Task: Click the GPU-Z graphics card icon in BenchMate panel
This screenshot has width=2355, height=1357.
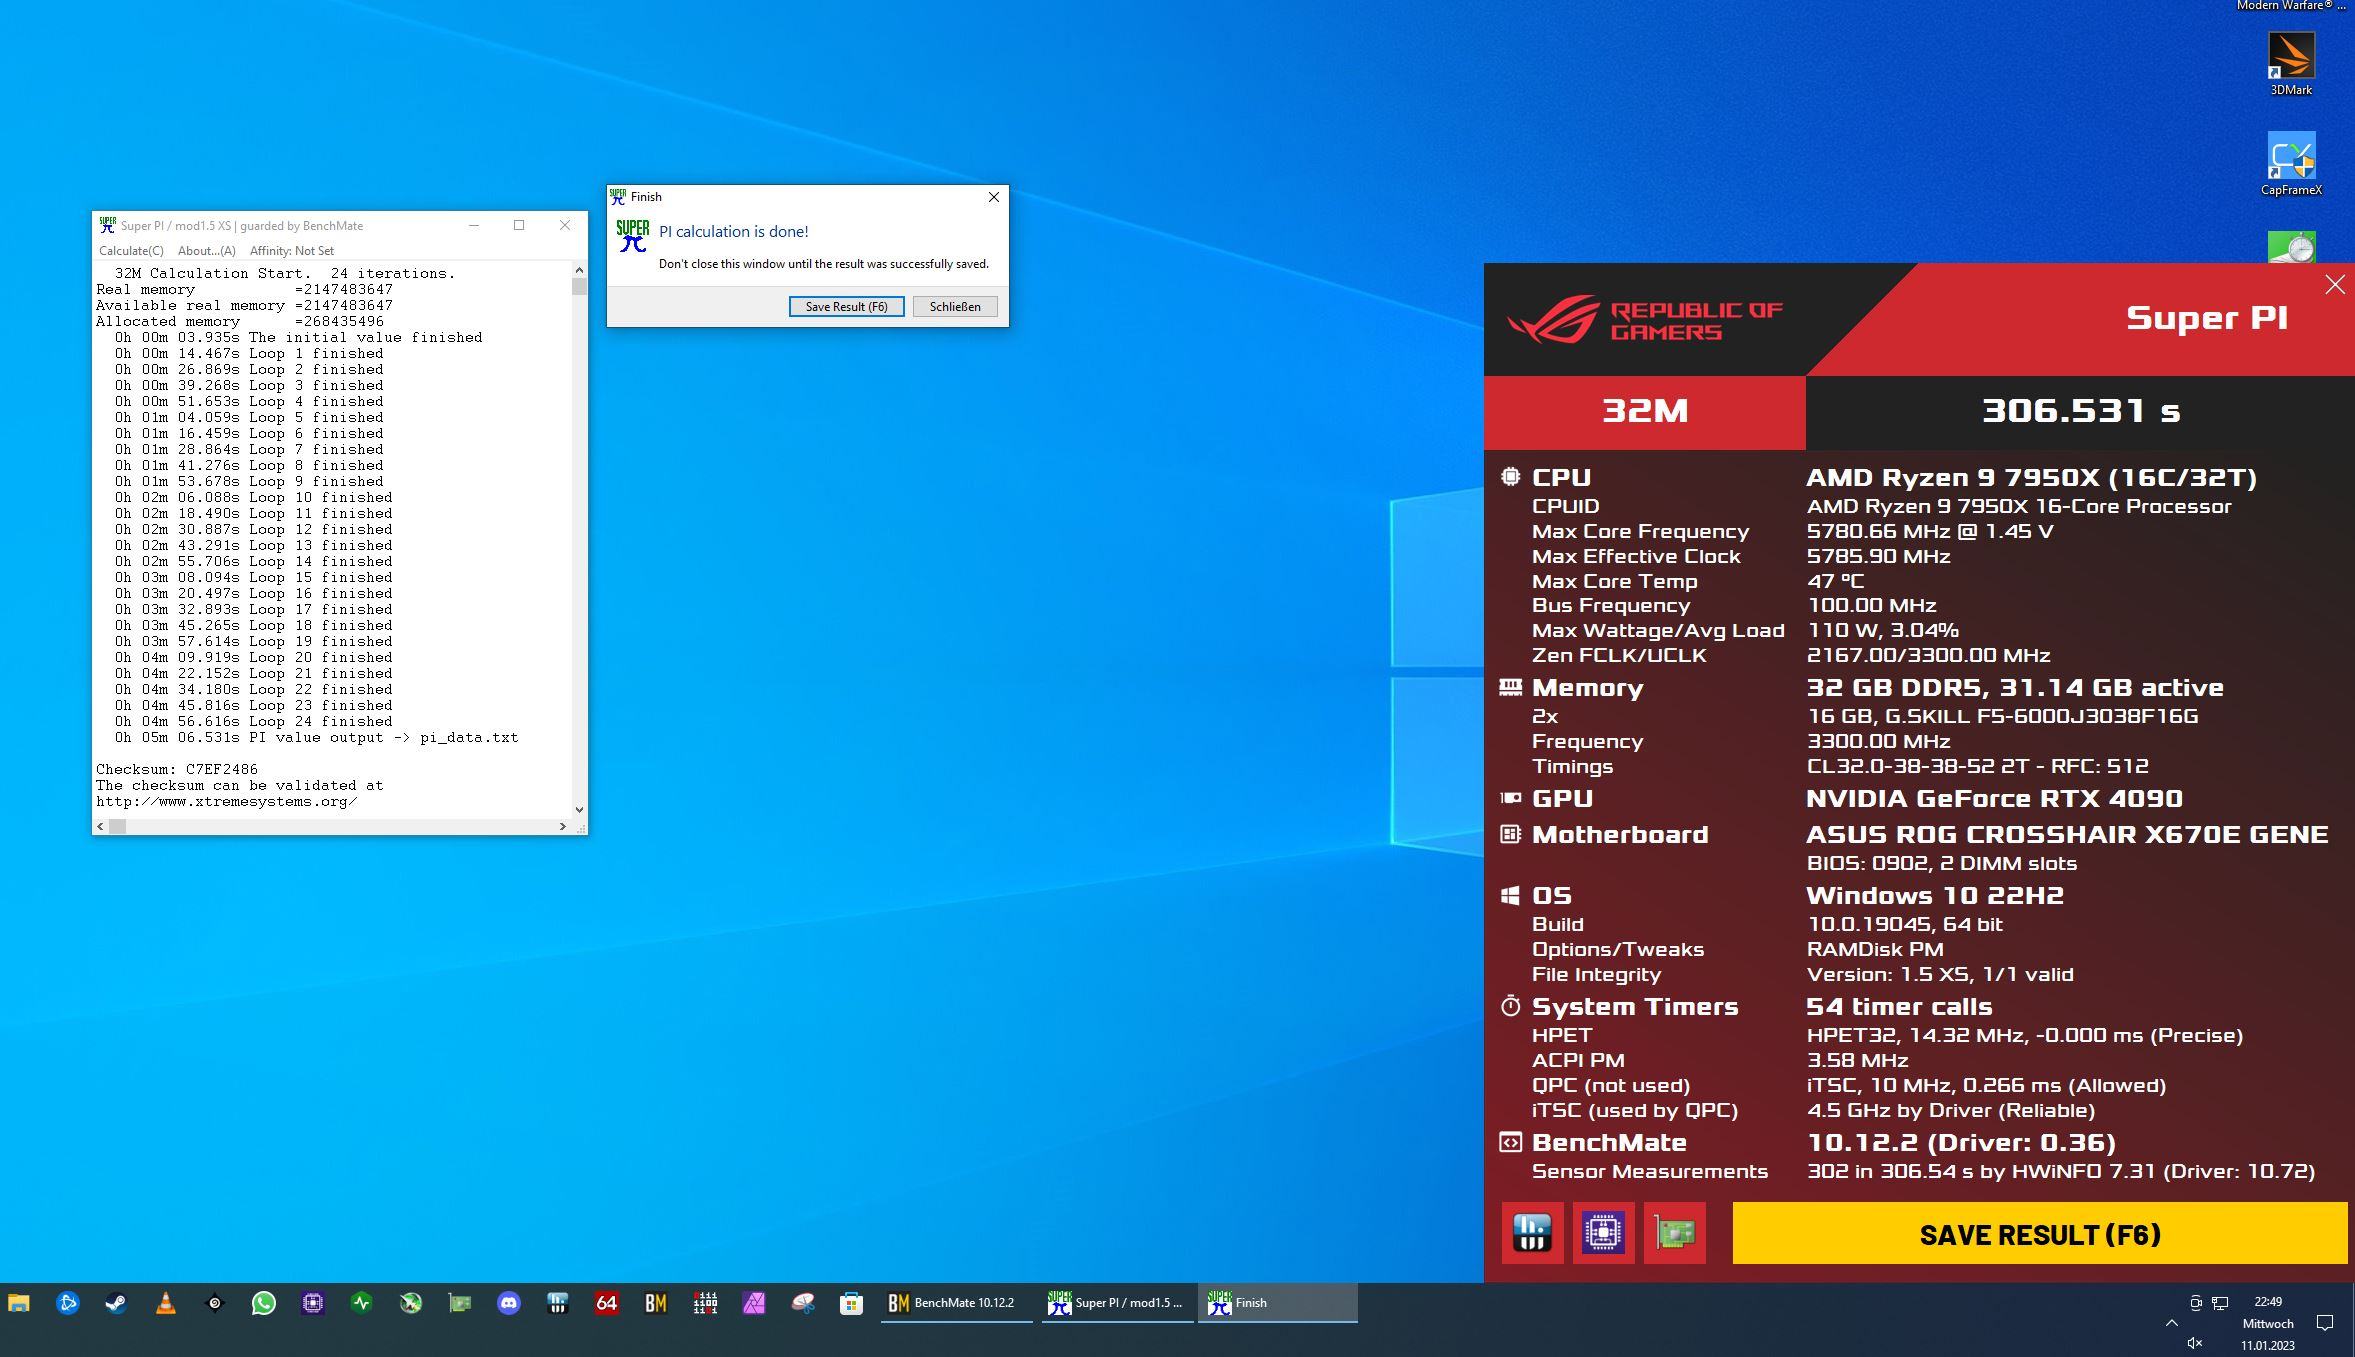Action: [x=1675, y=1233]
